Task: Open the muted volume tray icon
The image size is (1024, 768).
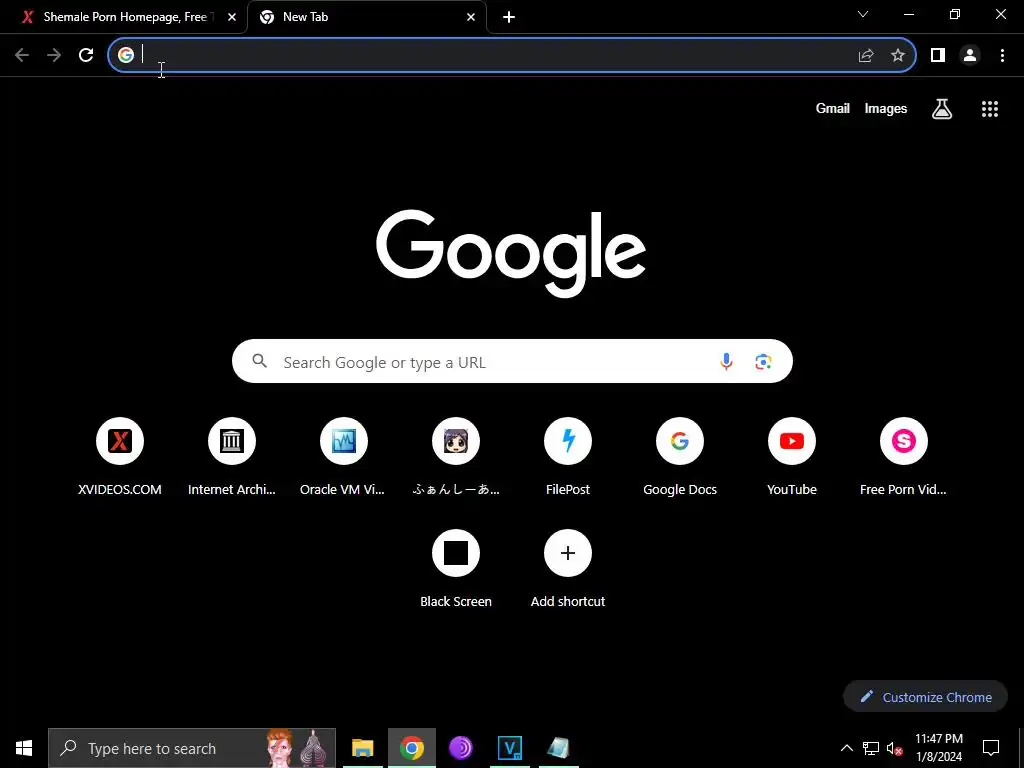Action: [x=895, y=748]
